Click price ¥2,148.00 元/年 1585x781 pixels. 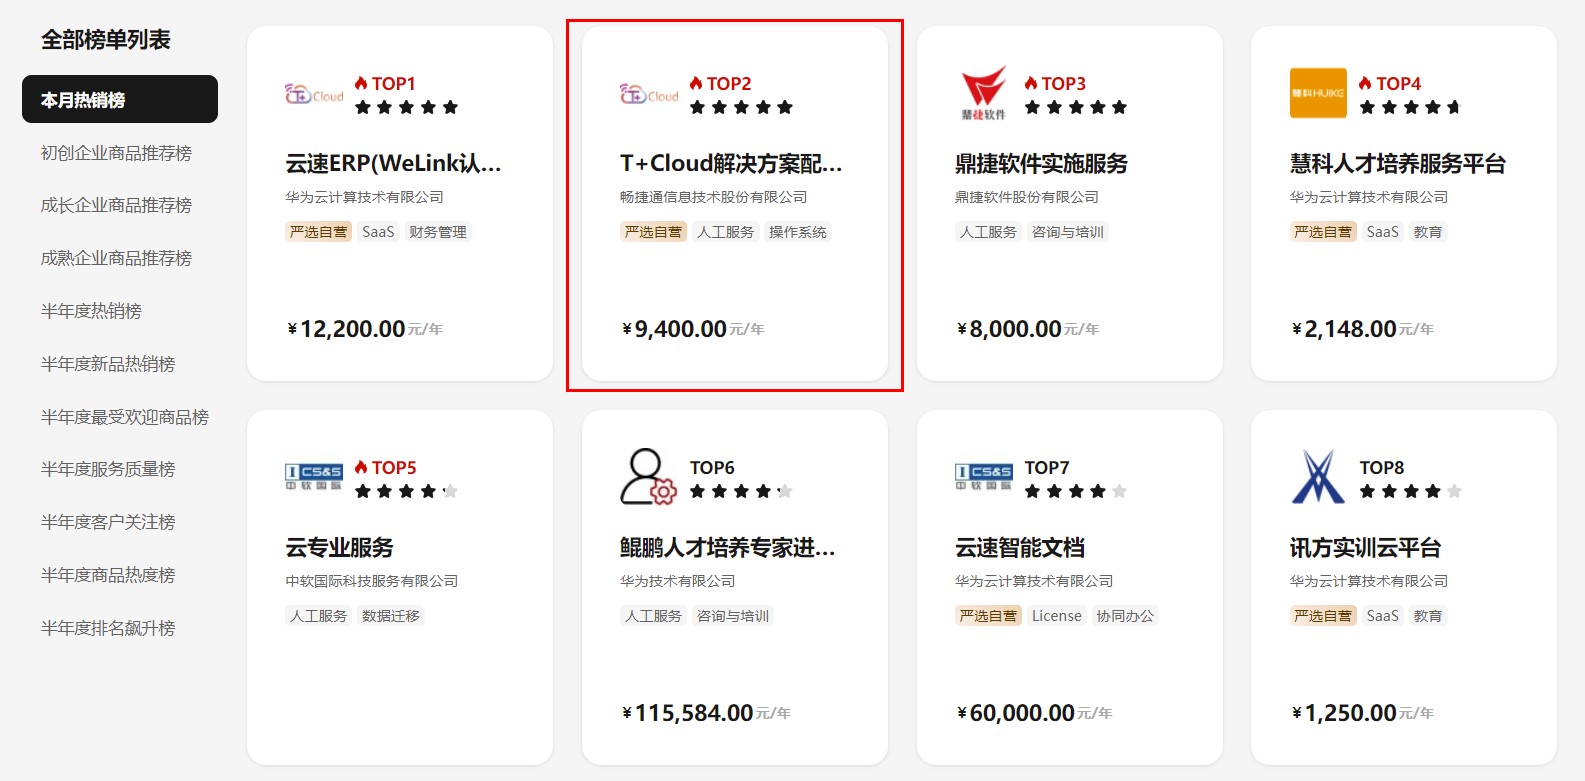pyautogui.click(x=1363, y=329)
